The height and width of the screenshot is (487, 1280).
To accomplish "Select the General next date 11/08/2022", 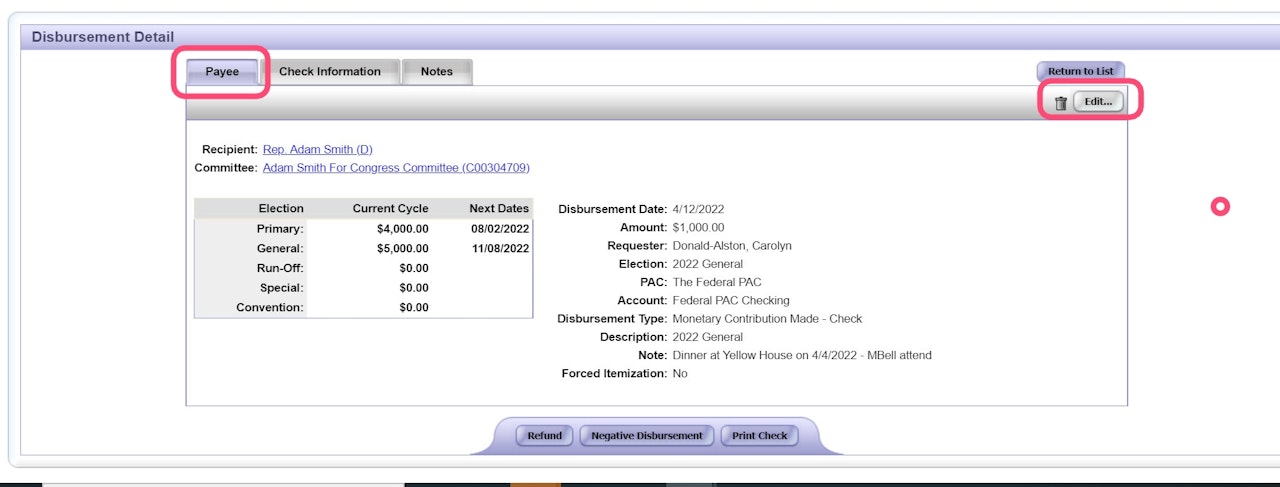I will coord(500,248).
